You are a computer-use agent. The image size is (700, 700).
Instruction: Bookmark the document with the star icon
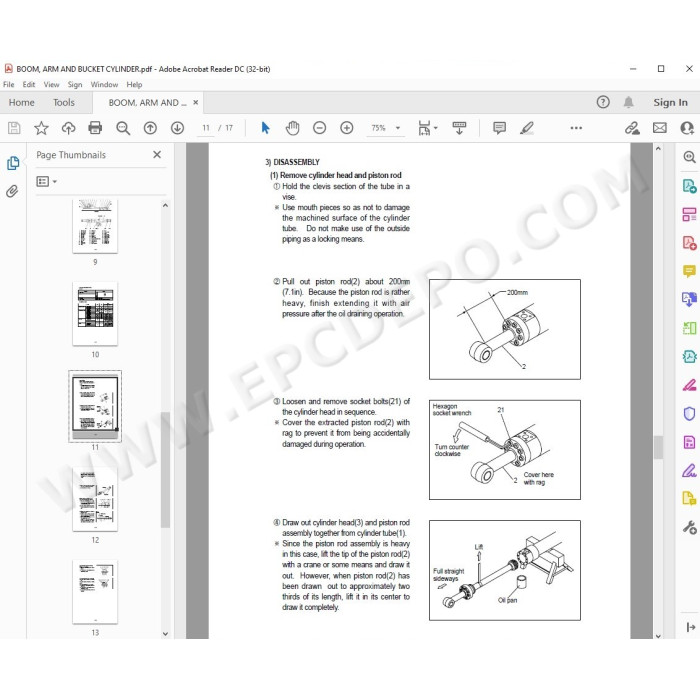[x=41, y=128]
